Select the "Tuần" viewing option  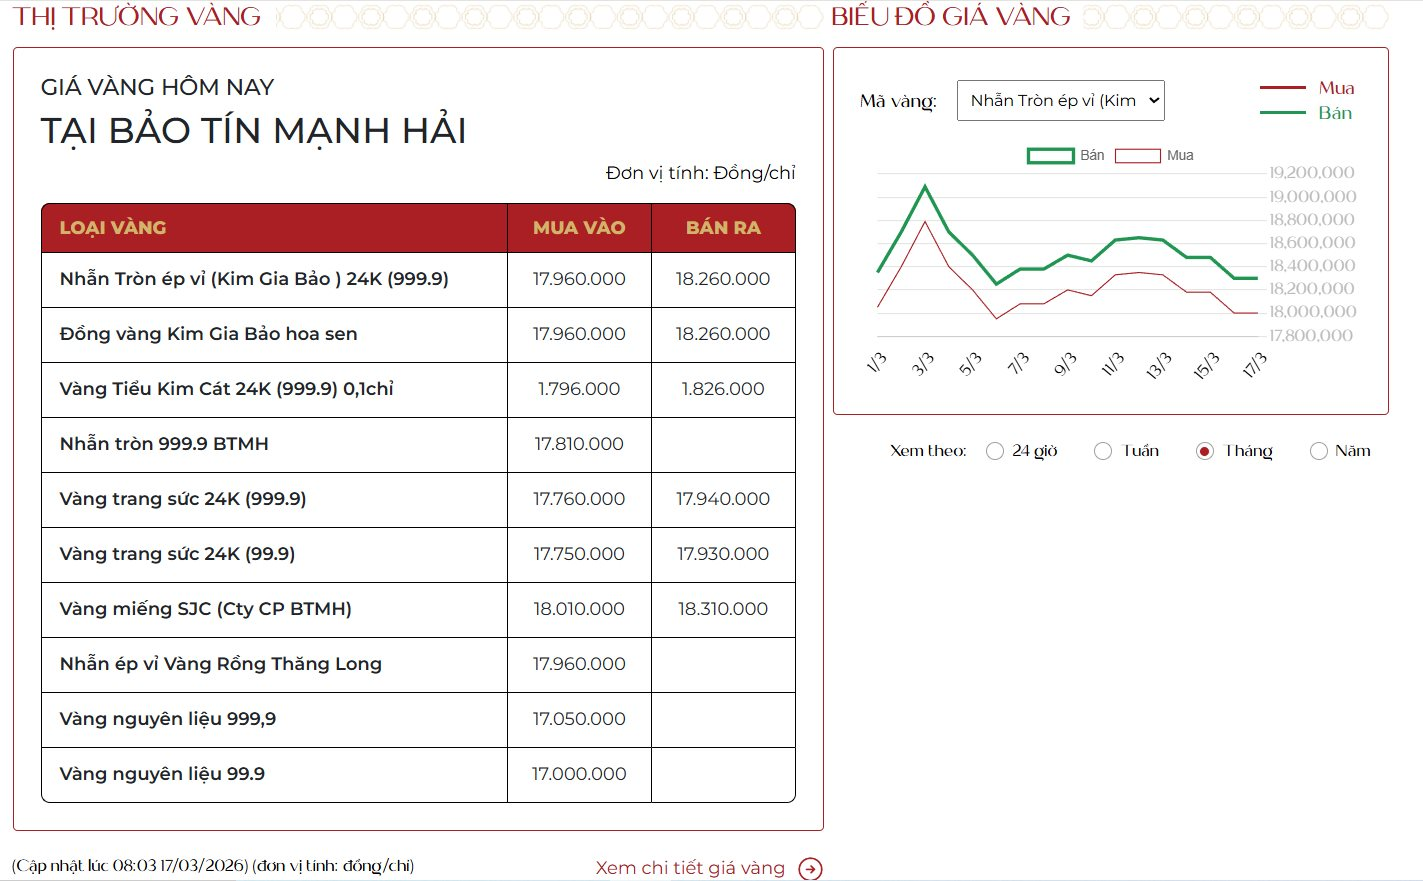1103,450
